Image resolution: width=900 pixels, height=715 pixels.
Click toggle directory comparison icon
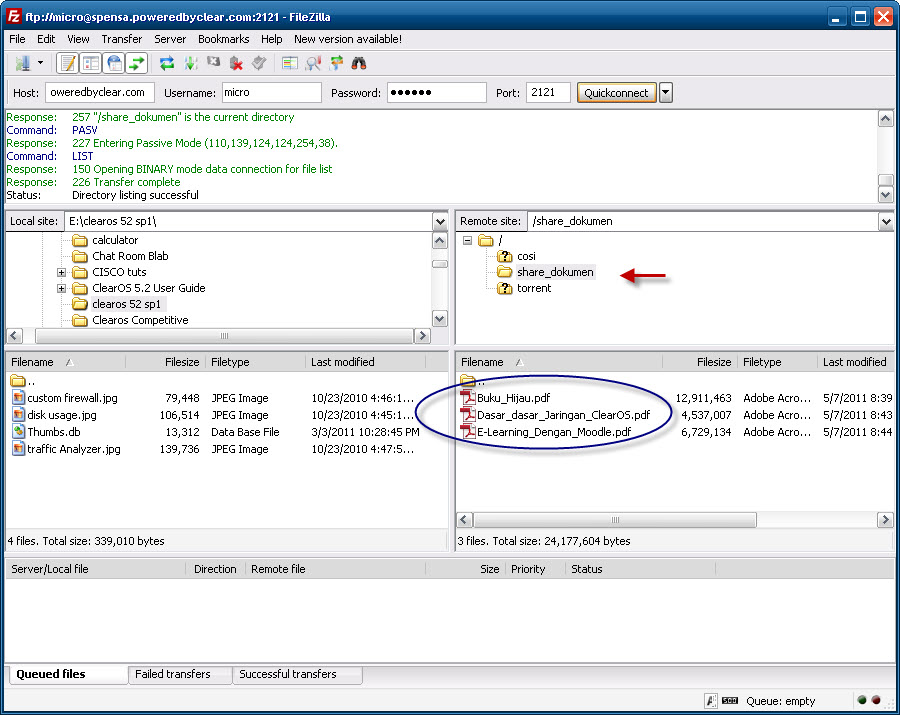point(313,63)
